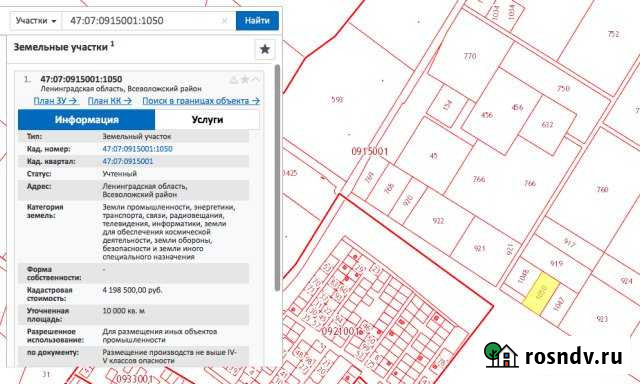Image resolution: width=640 pixels, height=384 pixels.
Task: Click the status value Учтенный
Action: point(120,174)
